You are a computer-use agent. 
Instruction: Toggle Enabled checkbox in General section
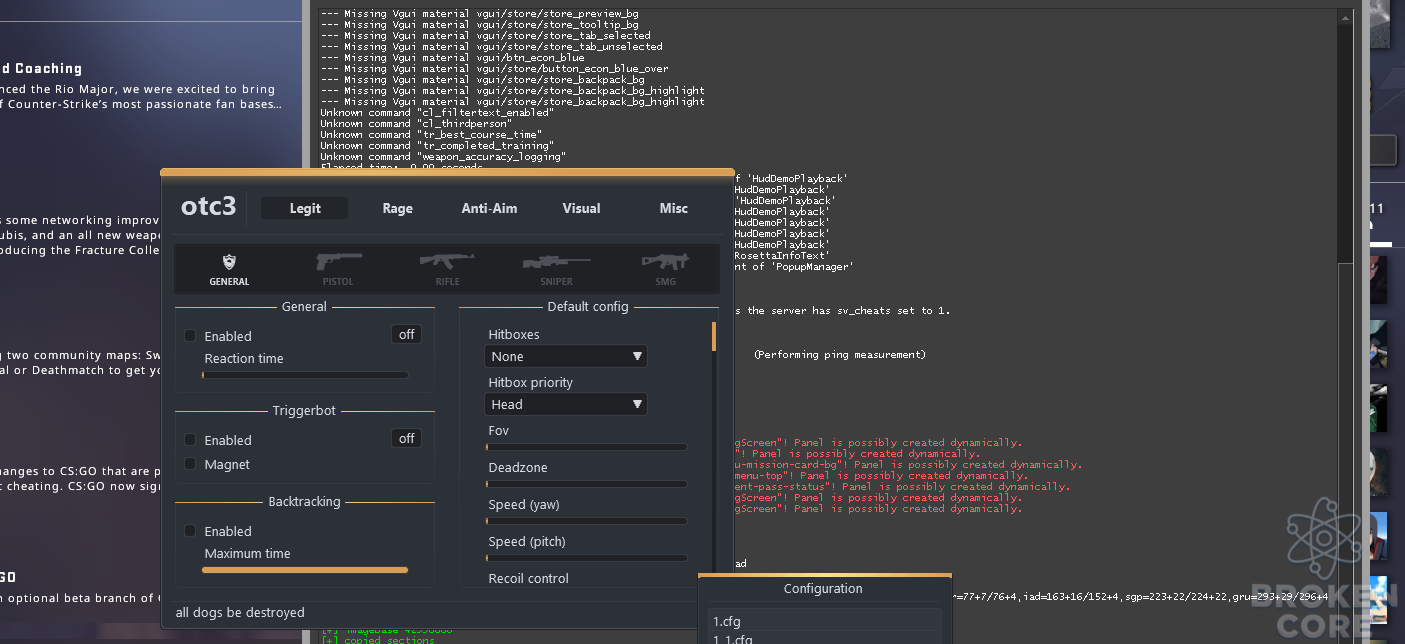(x=190, y=336)
